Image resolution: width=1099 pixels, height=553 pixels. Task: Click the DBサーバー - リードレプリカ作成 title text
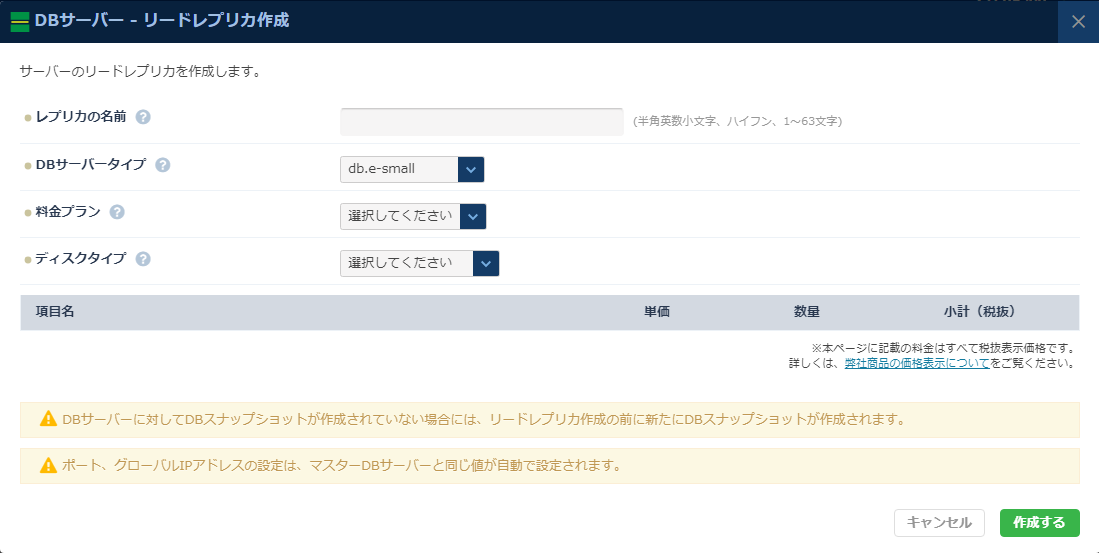click(162, 20)
